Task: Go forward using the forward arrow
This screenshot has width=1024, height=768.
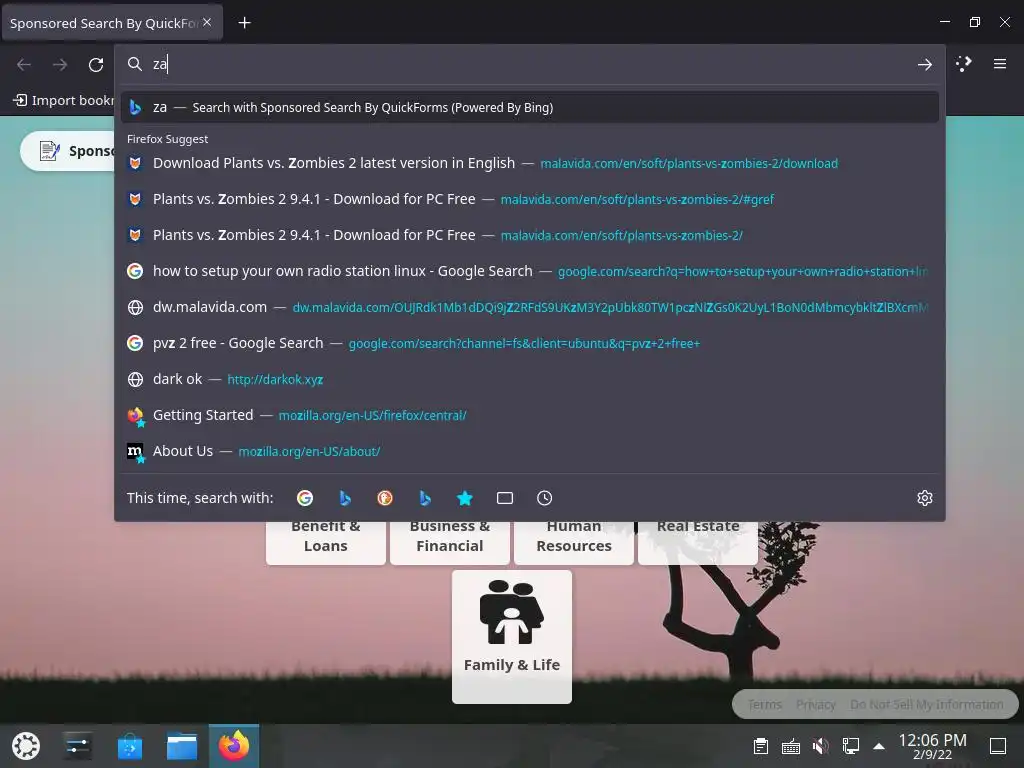Action: click(x=60, y=65)
